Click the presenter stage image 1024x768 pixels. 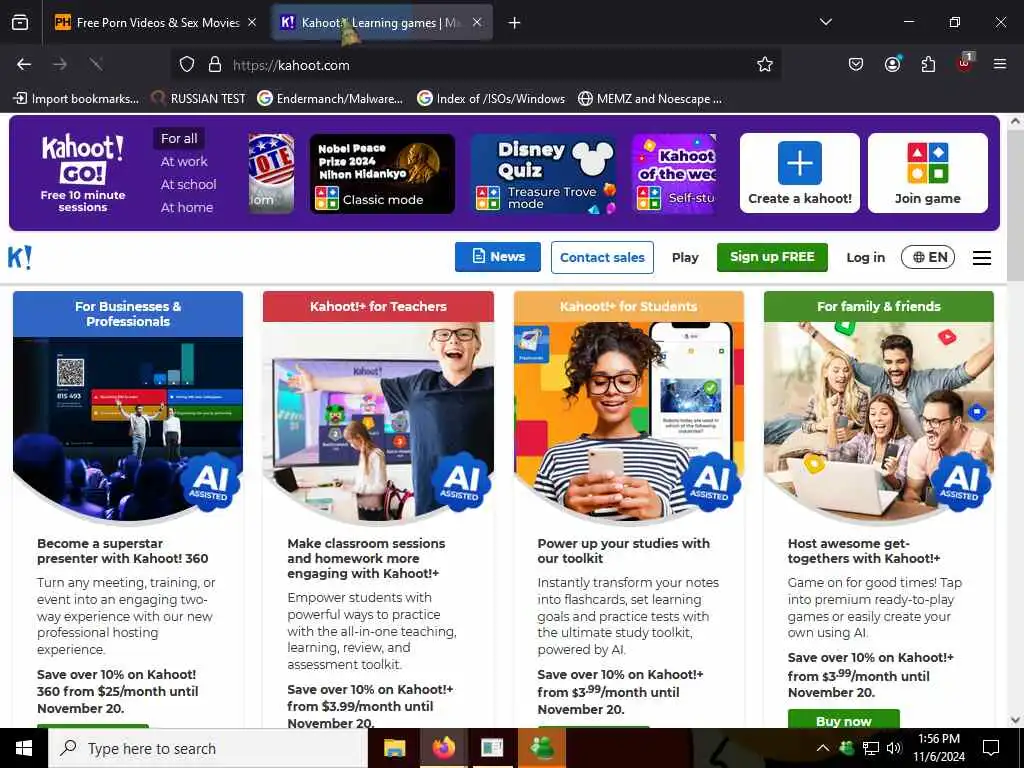[x=128, y=428]
